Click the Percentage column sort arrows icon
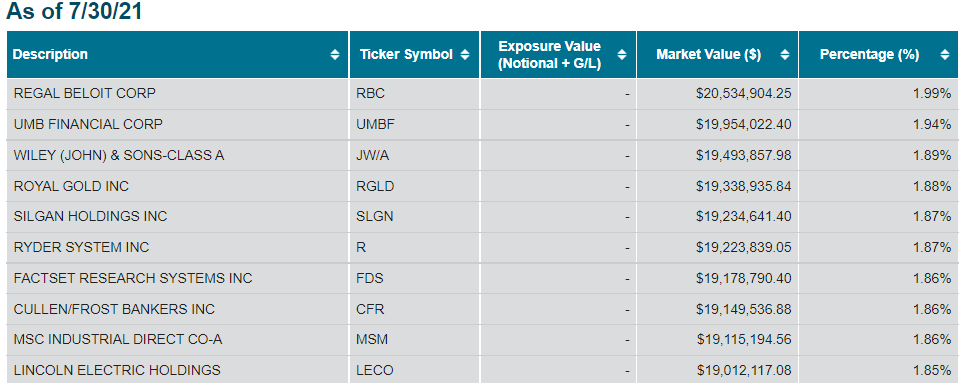Screen dimensions: 959x383 pos(945,54)
